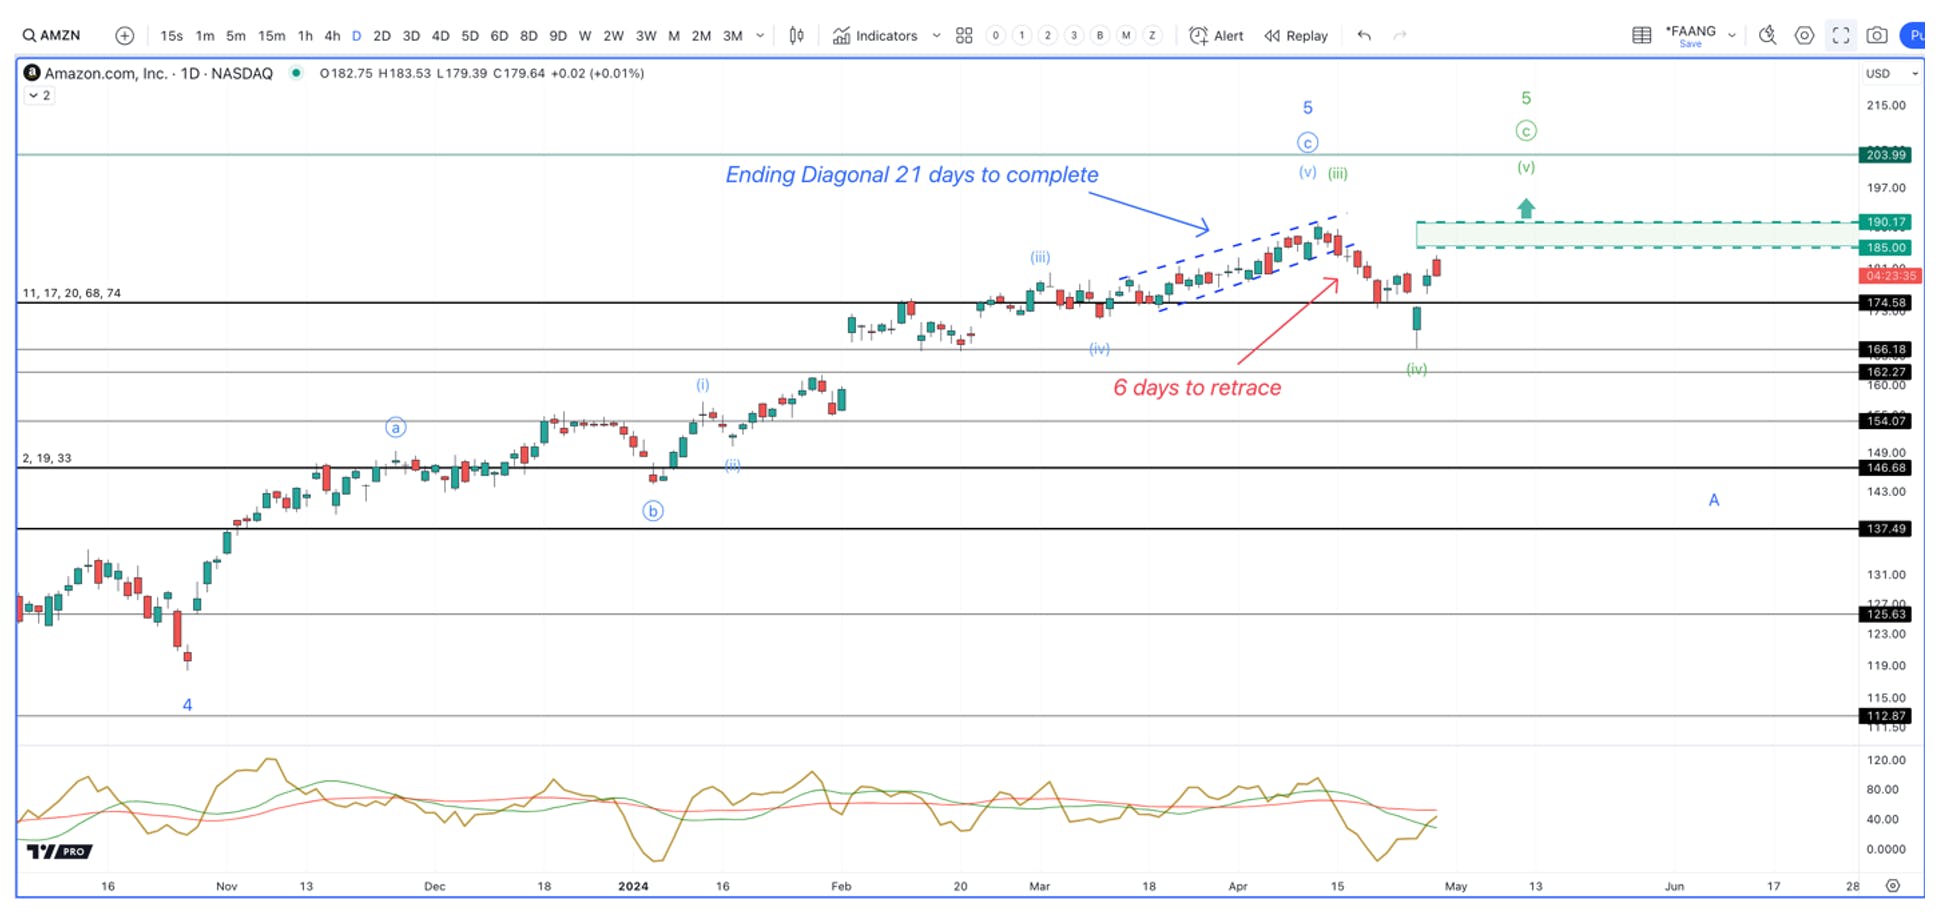Create an Alert
This screenshot has height=916, width=1942.
click(x=1216, y=36)
